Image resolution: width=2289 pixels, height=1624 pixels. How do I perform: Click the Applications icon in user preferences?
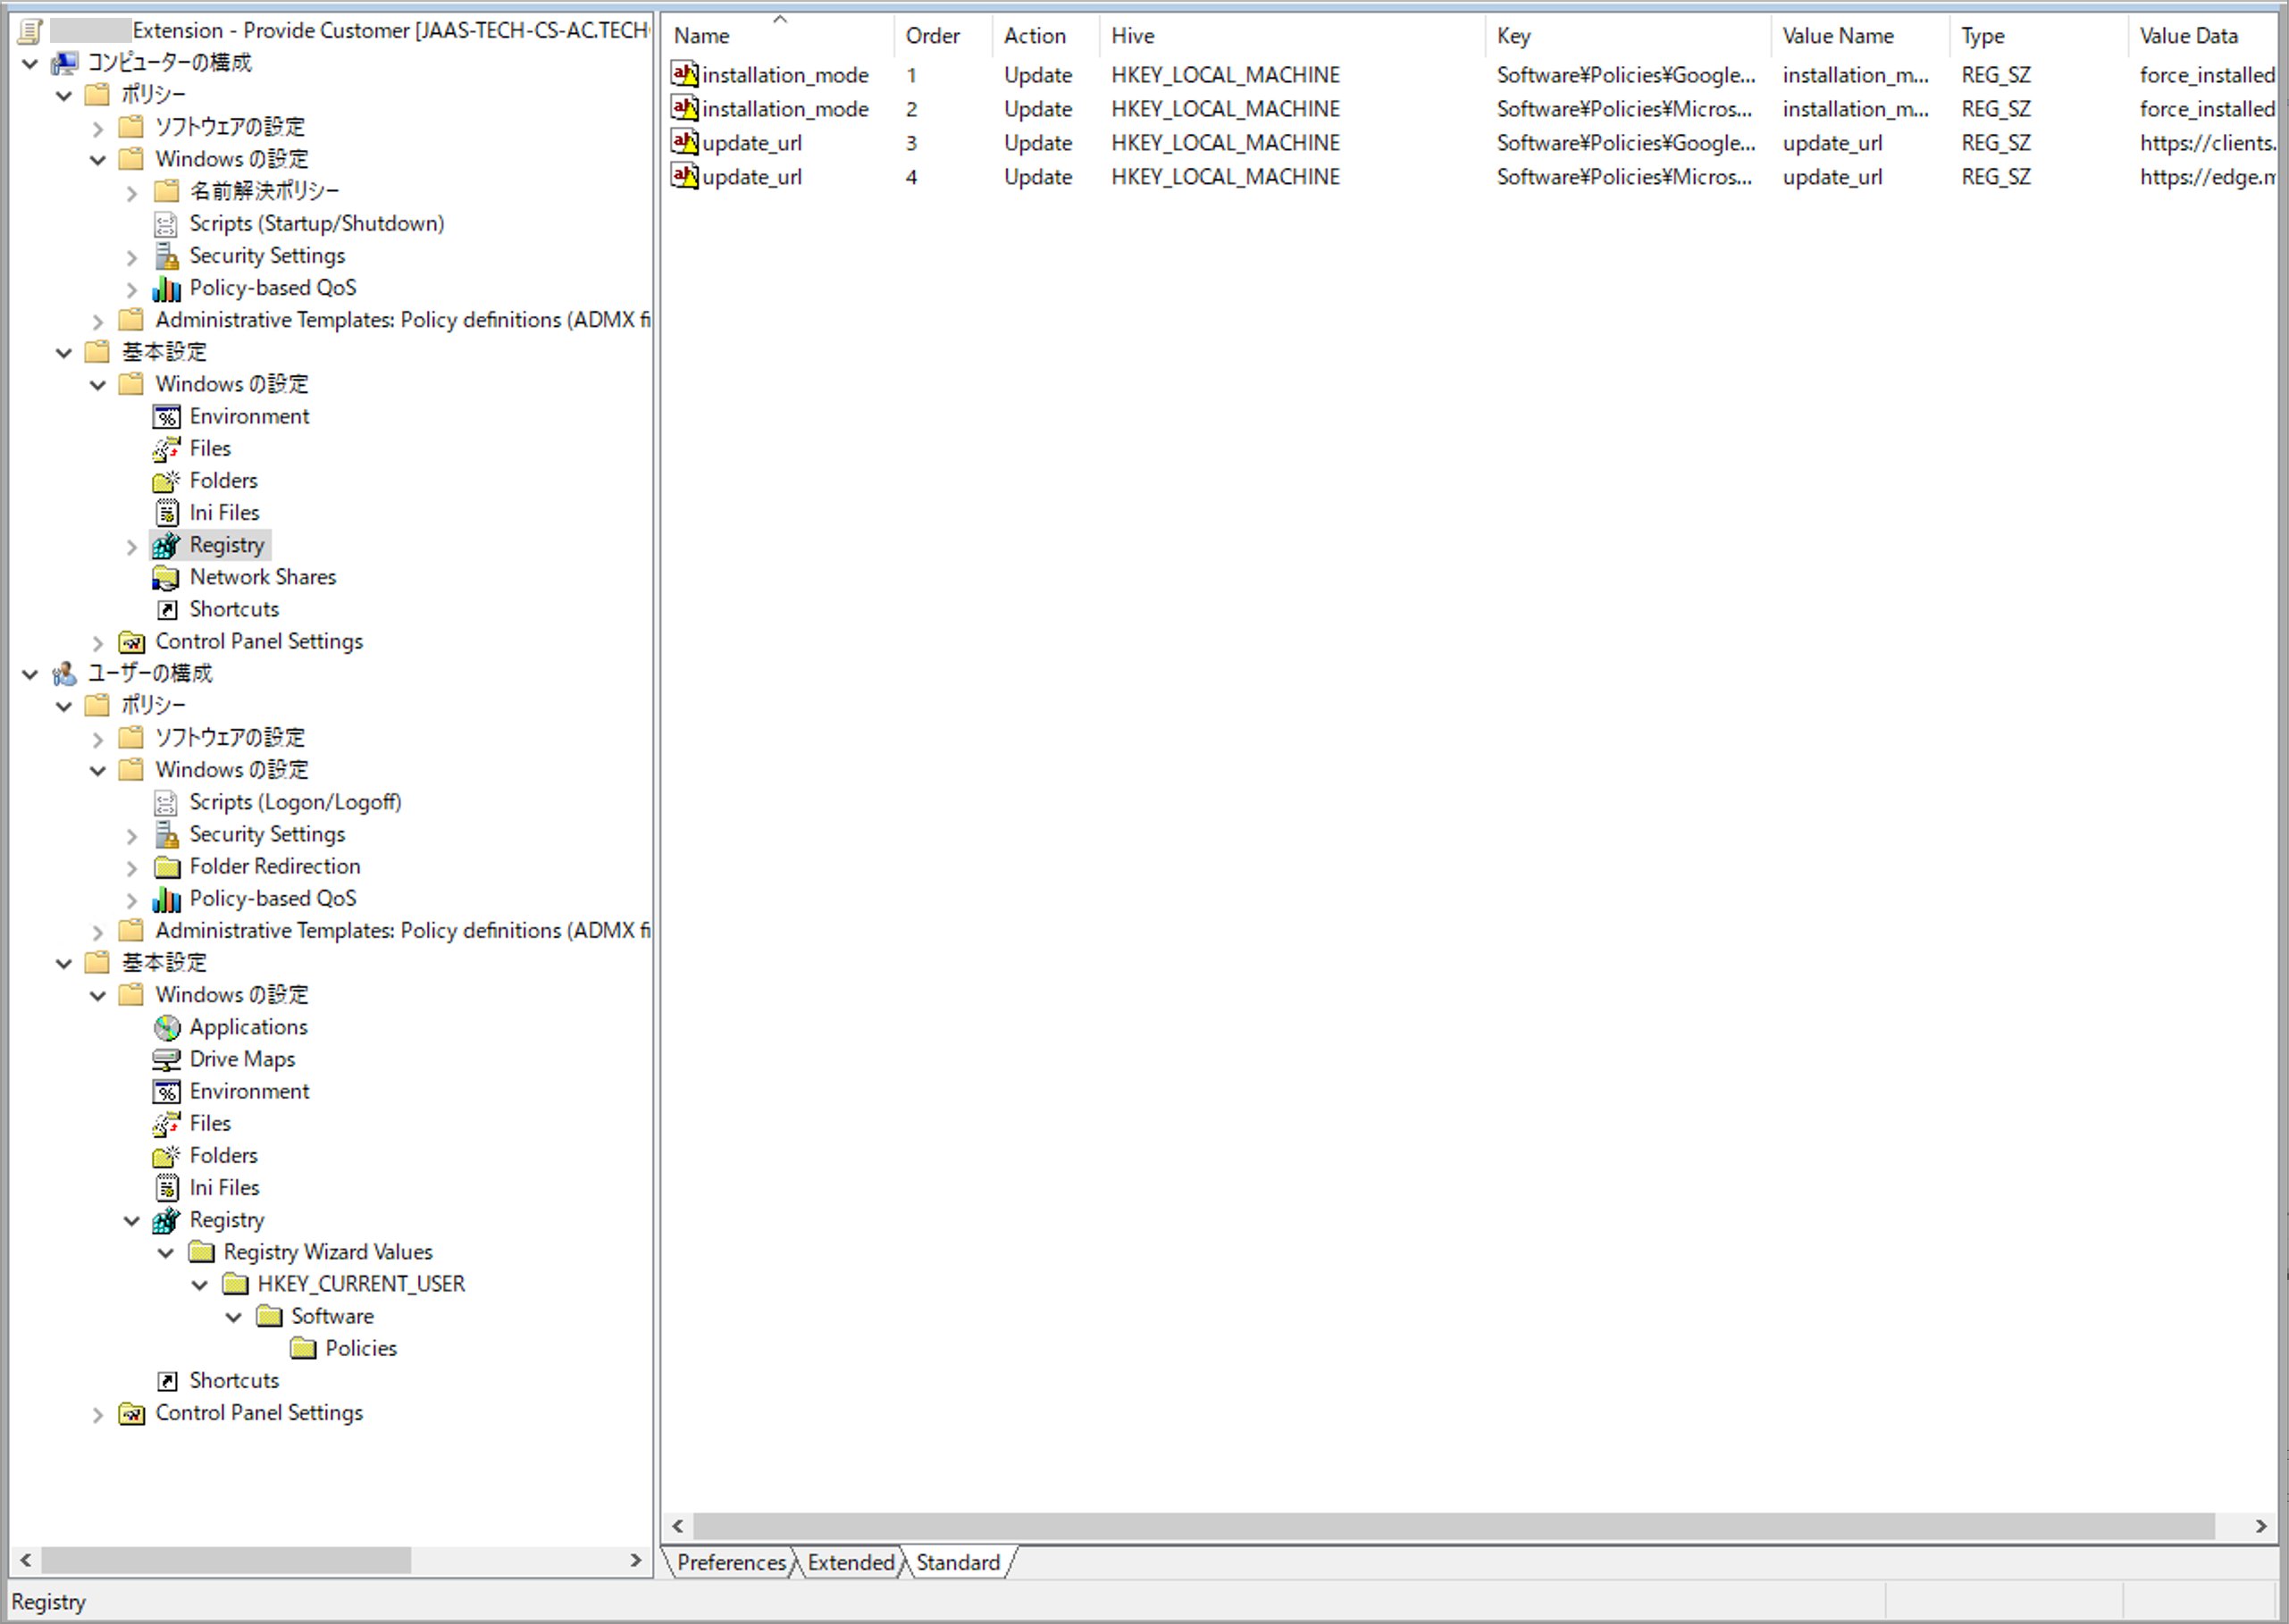click(x=166, y=1028)
